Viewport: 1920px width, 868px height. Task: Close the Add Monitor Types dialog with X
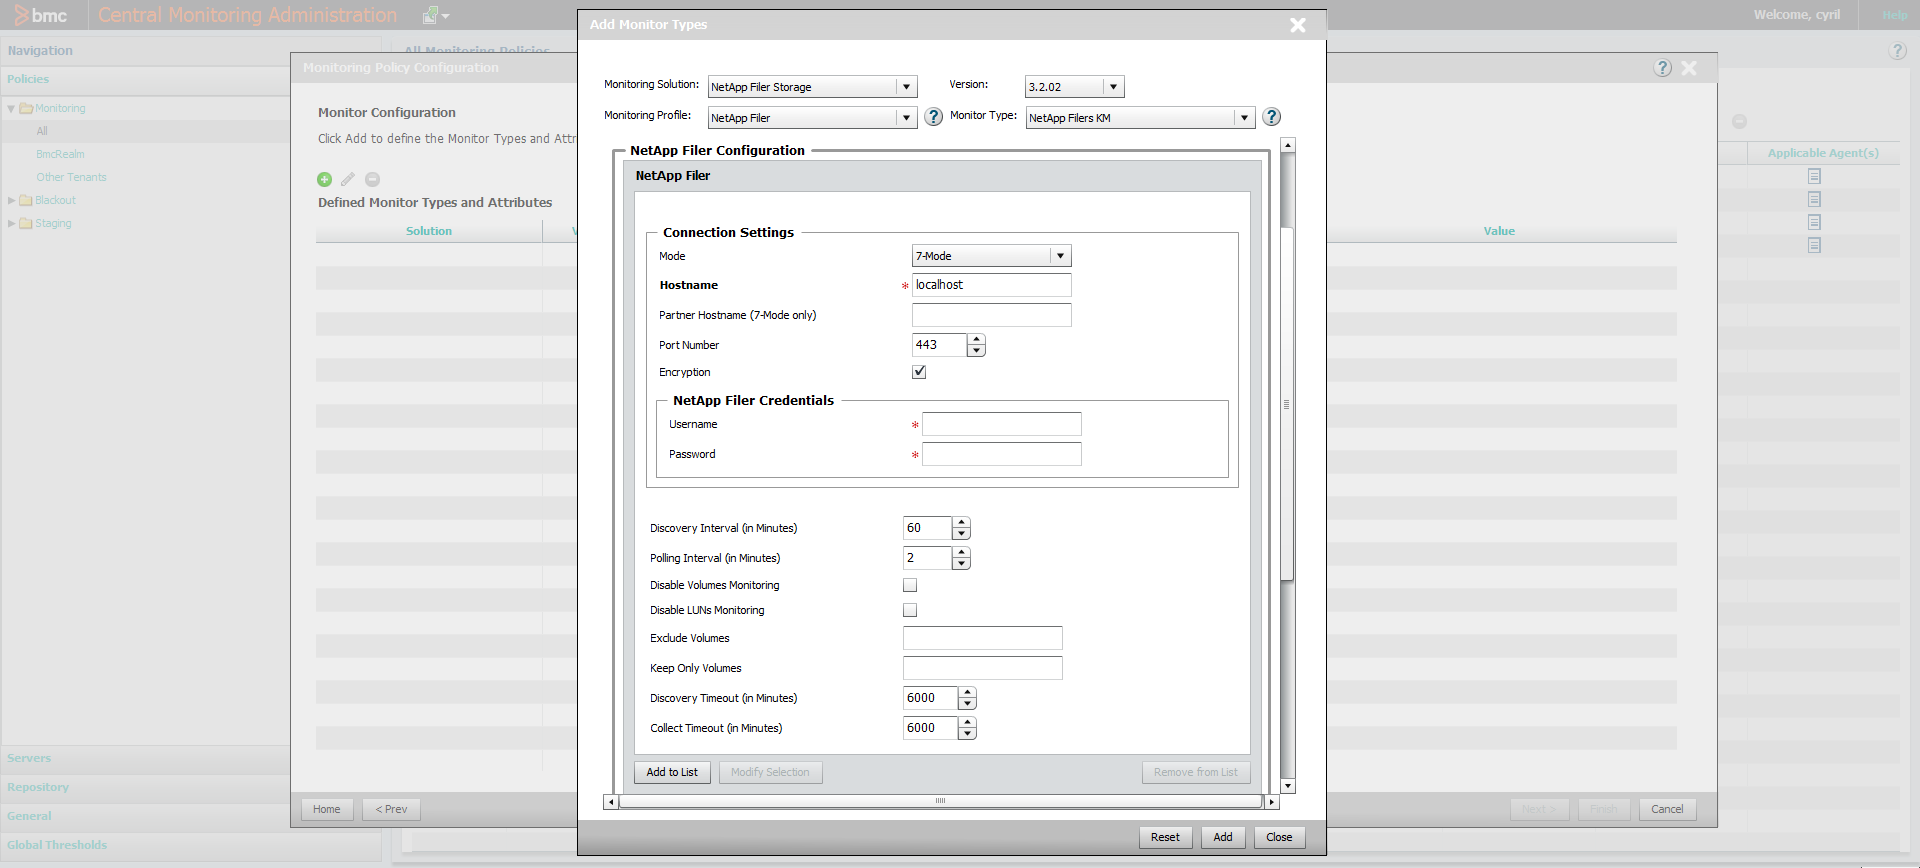point(1298,25)
